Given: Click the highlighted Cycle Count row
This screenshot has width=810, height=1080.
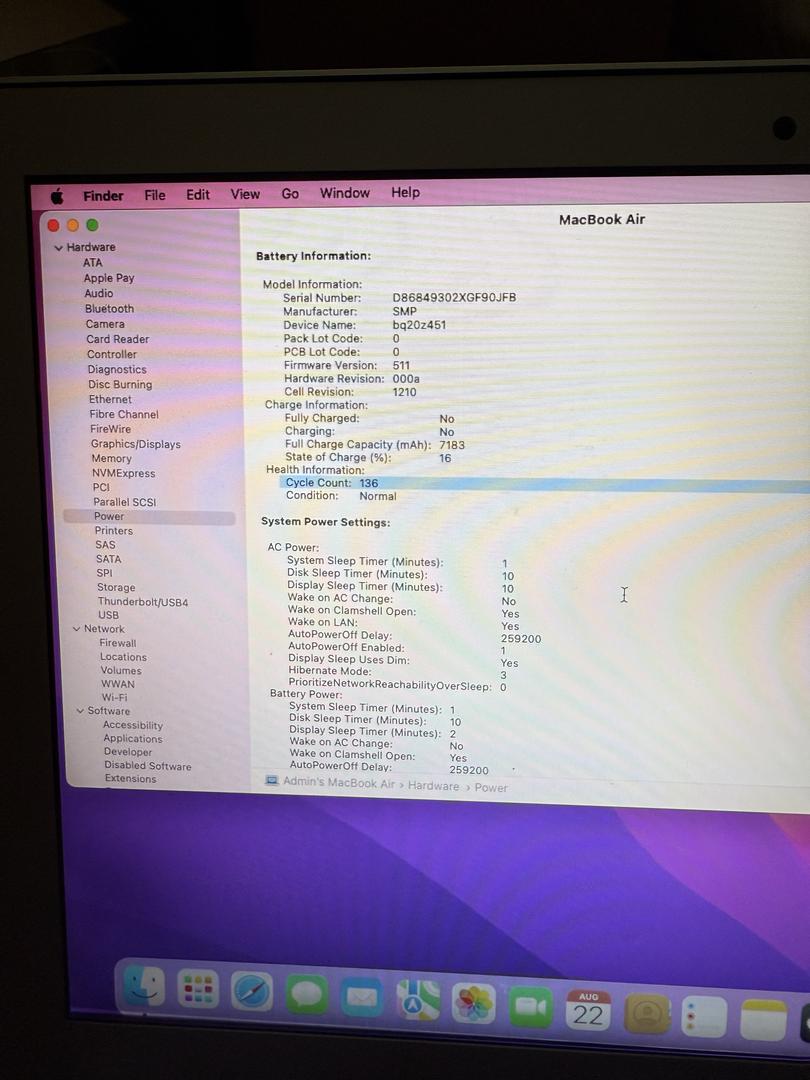Looking at the screenshot, I should [544, 484].
